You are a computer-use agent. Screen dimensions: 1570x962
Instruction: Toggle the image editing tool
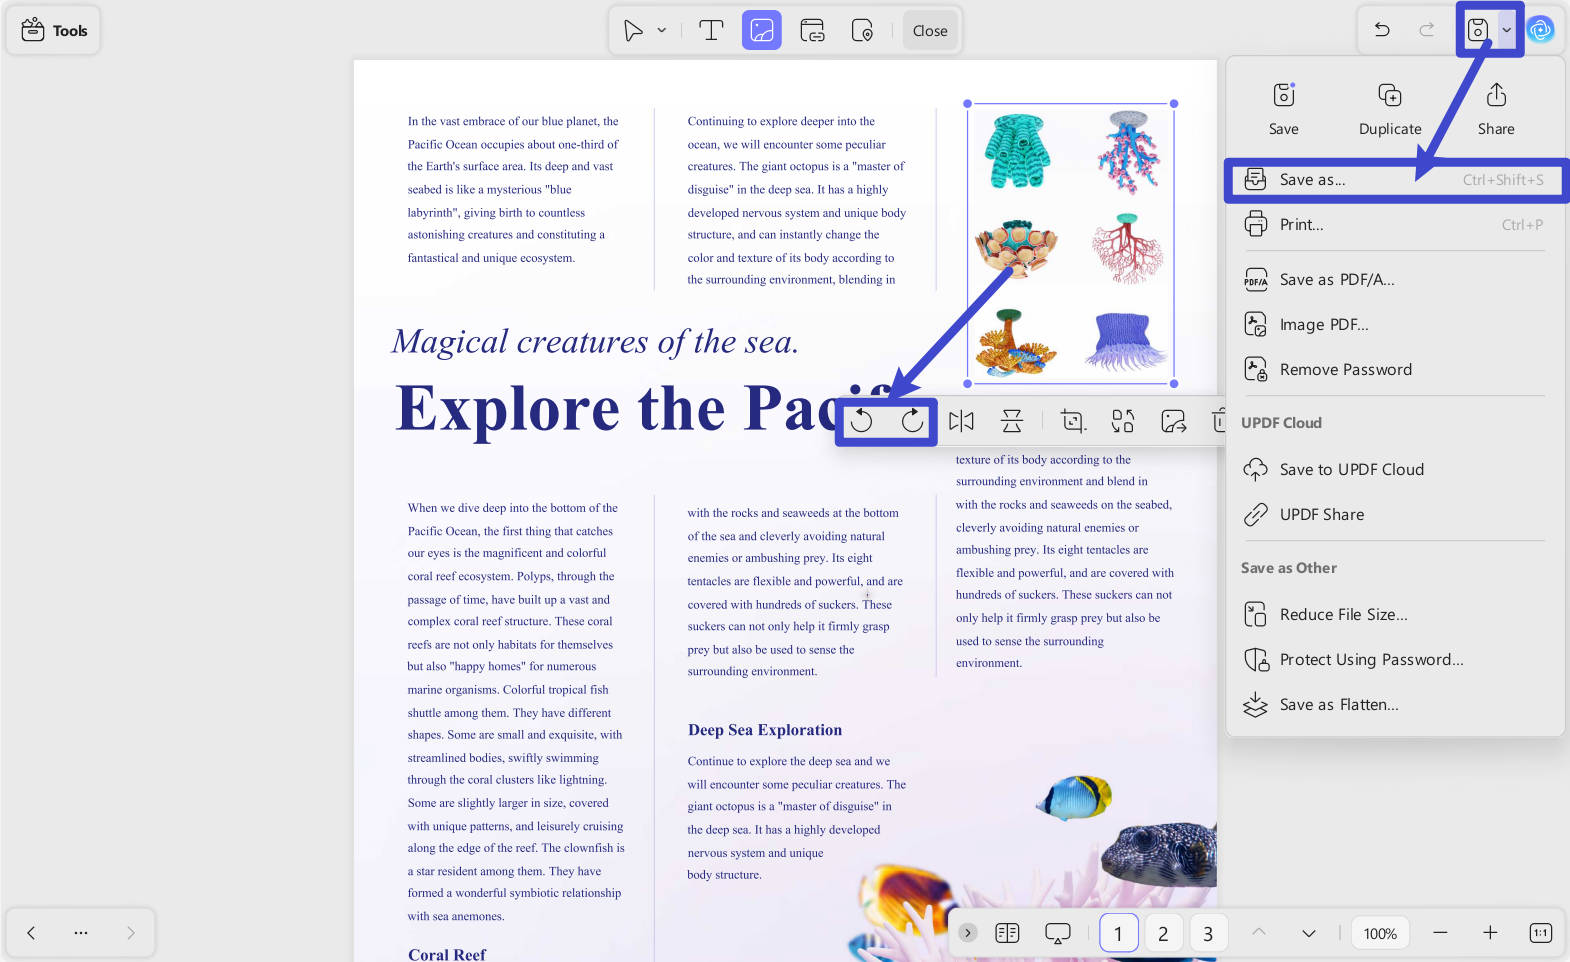[761, 31]
